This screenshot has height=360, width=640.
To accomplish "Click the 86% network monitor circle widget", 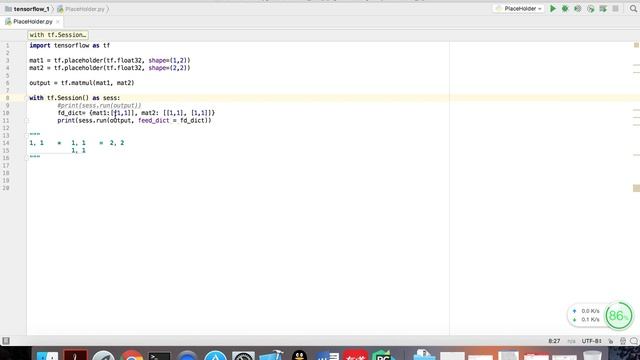I will click(618, 316).
